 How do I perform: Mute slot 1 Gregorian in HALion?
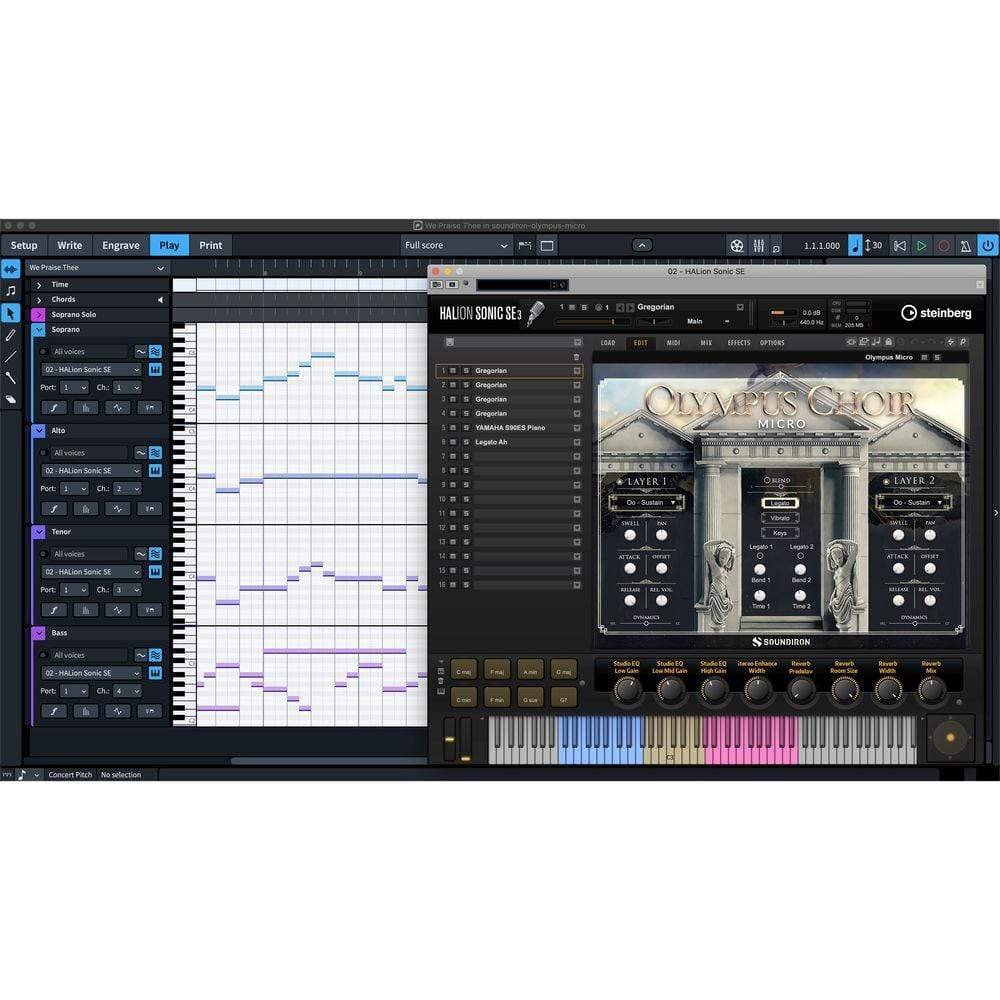click(453, 371)
